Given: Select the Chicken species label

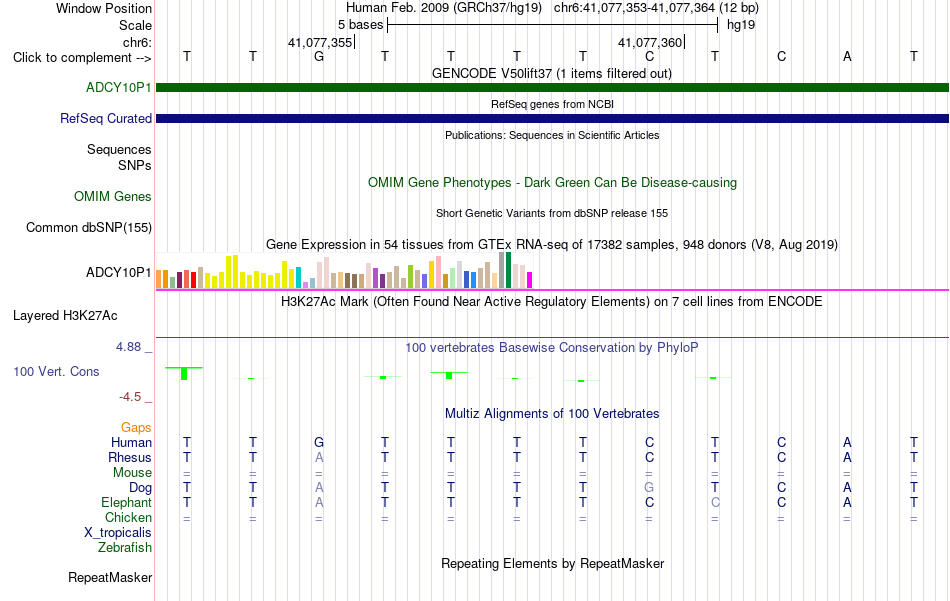Looking at the screenshot, I should point(128,517).
